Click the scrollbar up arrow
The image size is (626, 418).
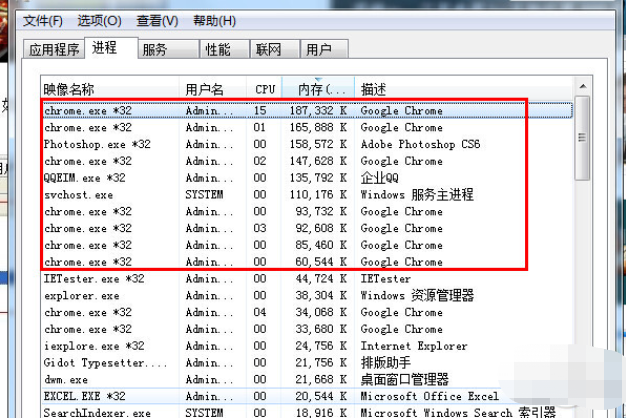[583, 86]
